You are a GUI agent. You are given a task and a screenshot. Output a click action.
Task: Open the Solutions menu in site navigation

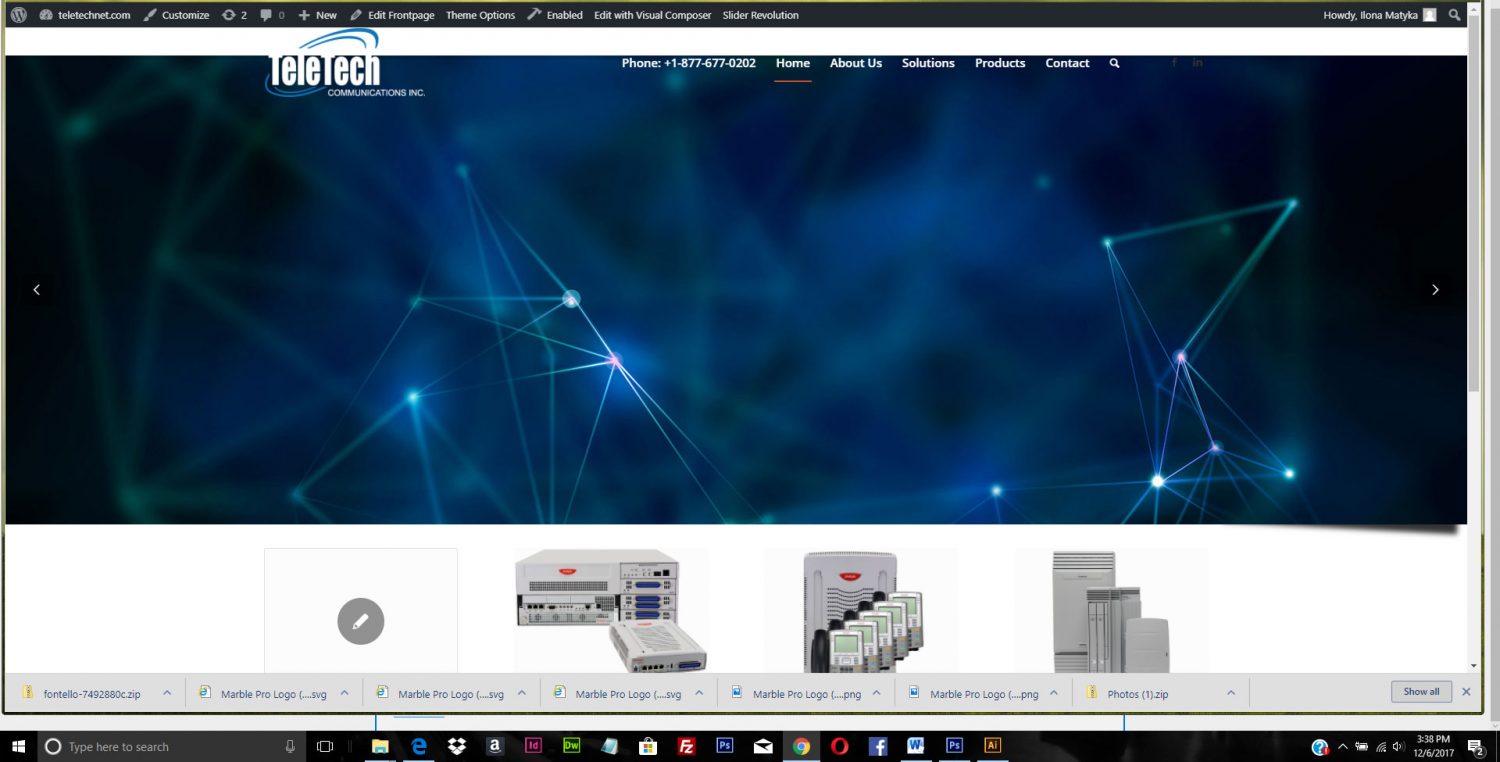point(928,63)
